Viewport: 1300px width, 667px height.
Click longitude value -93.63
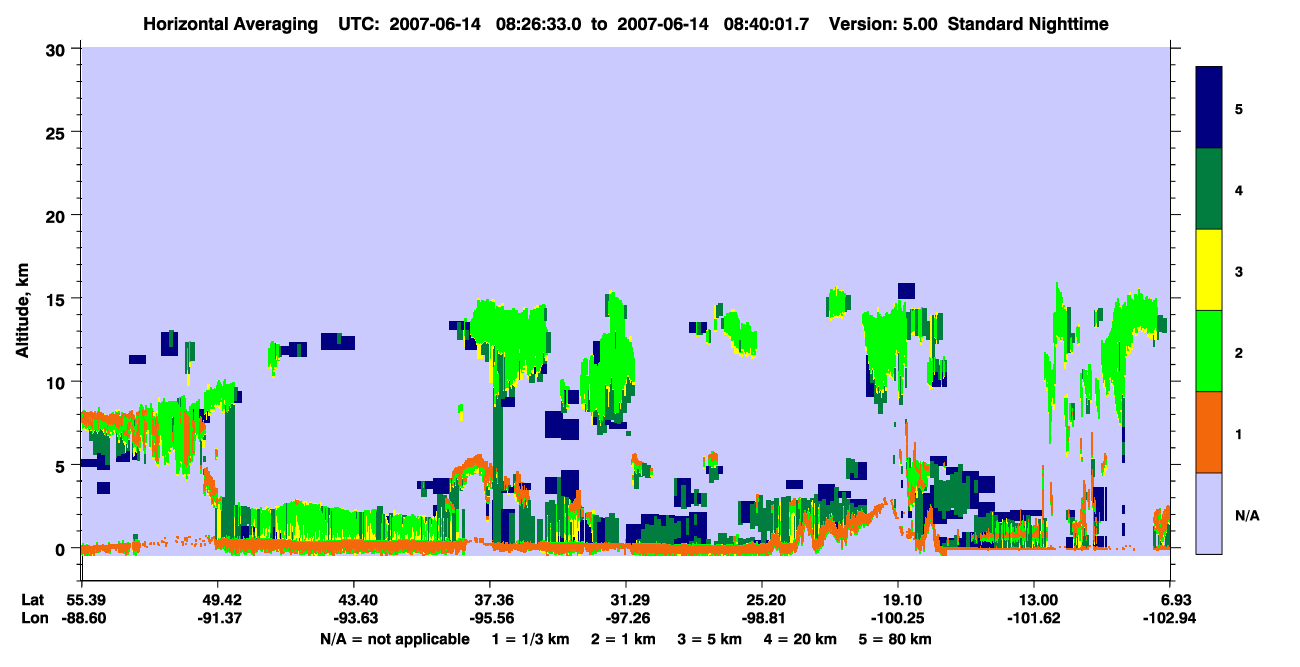click(x=354, y=618)
